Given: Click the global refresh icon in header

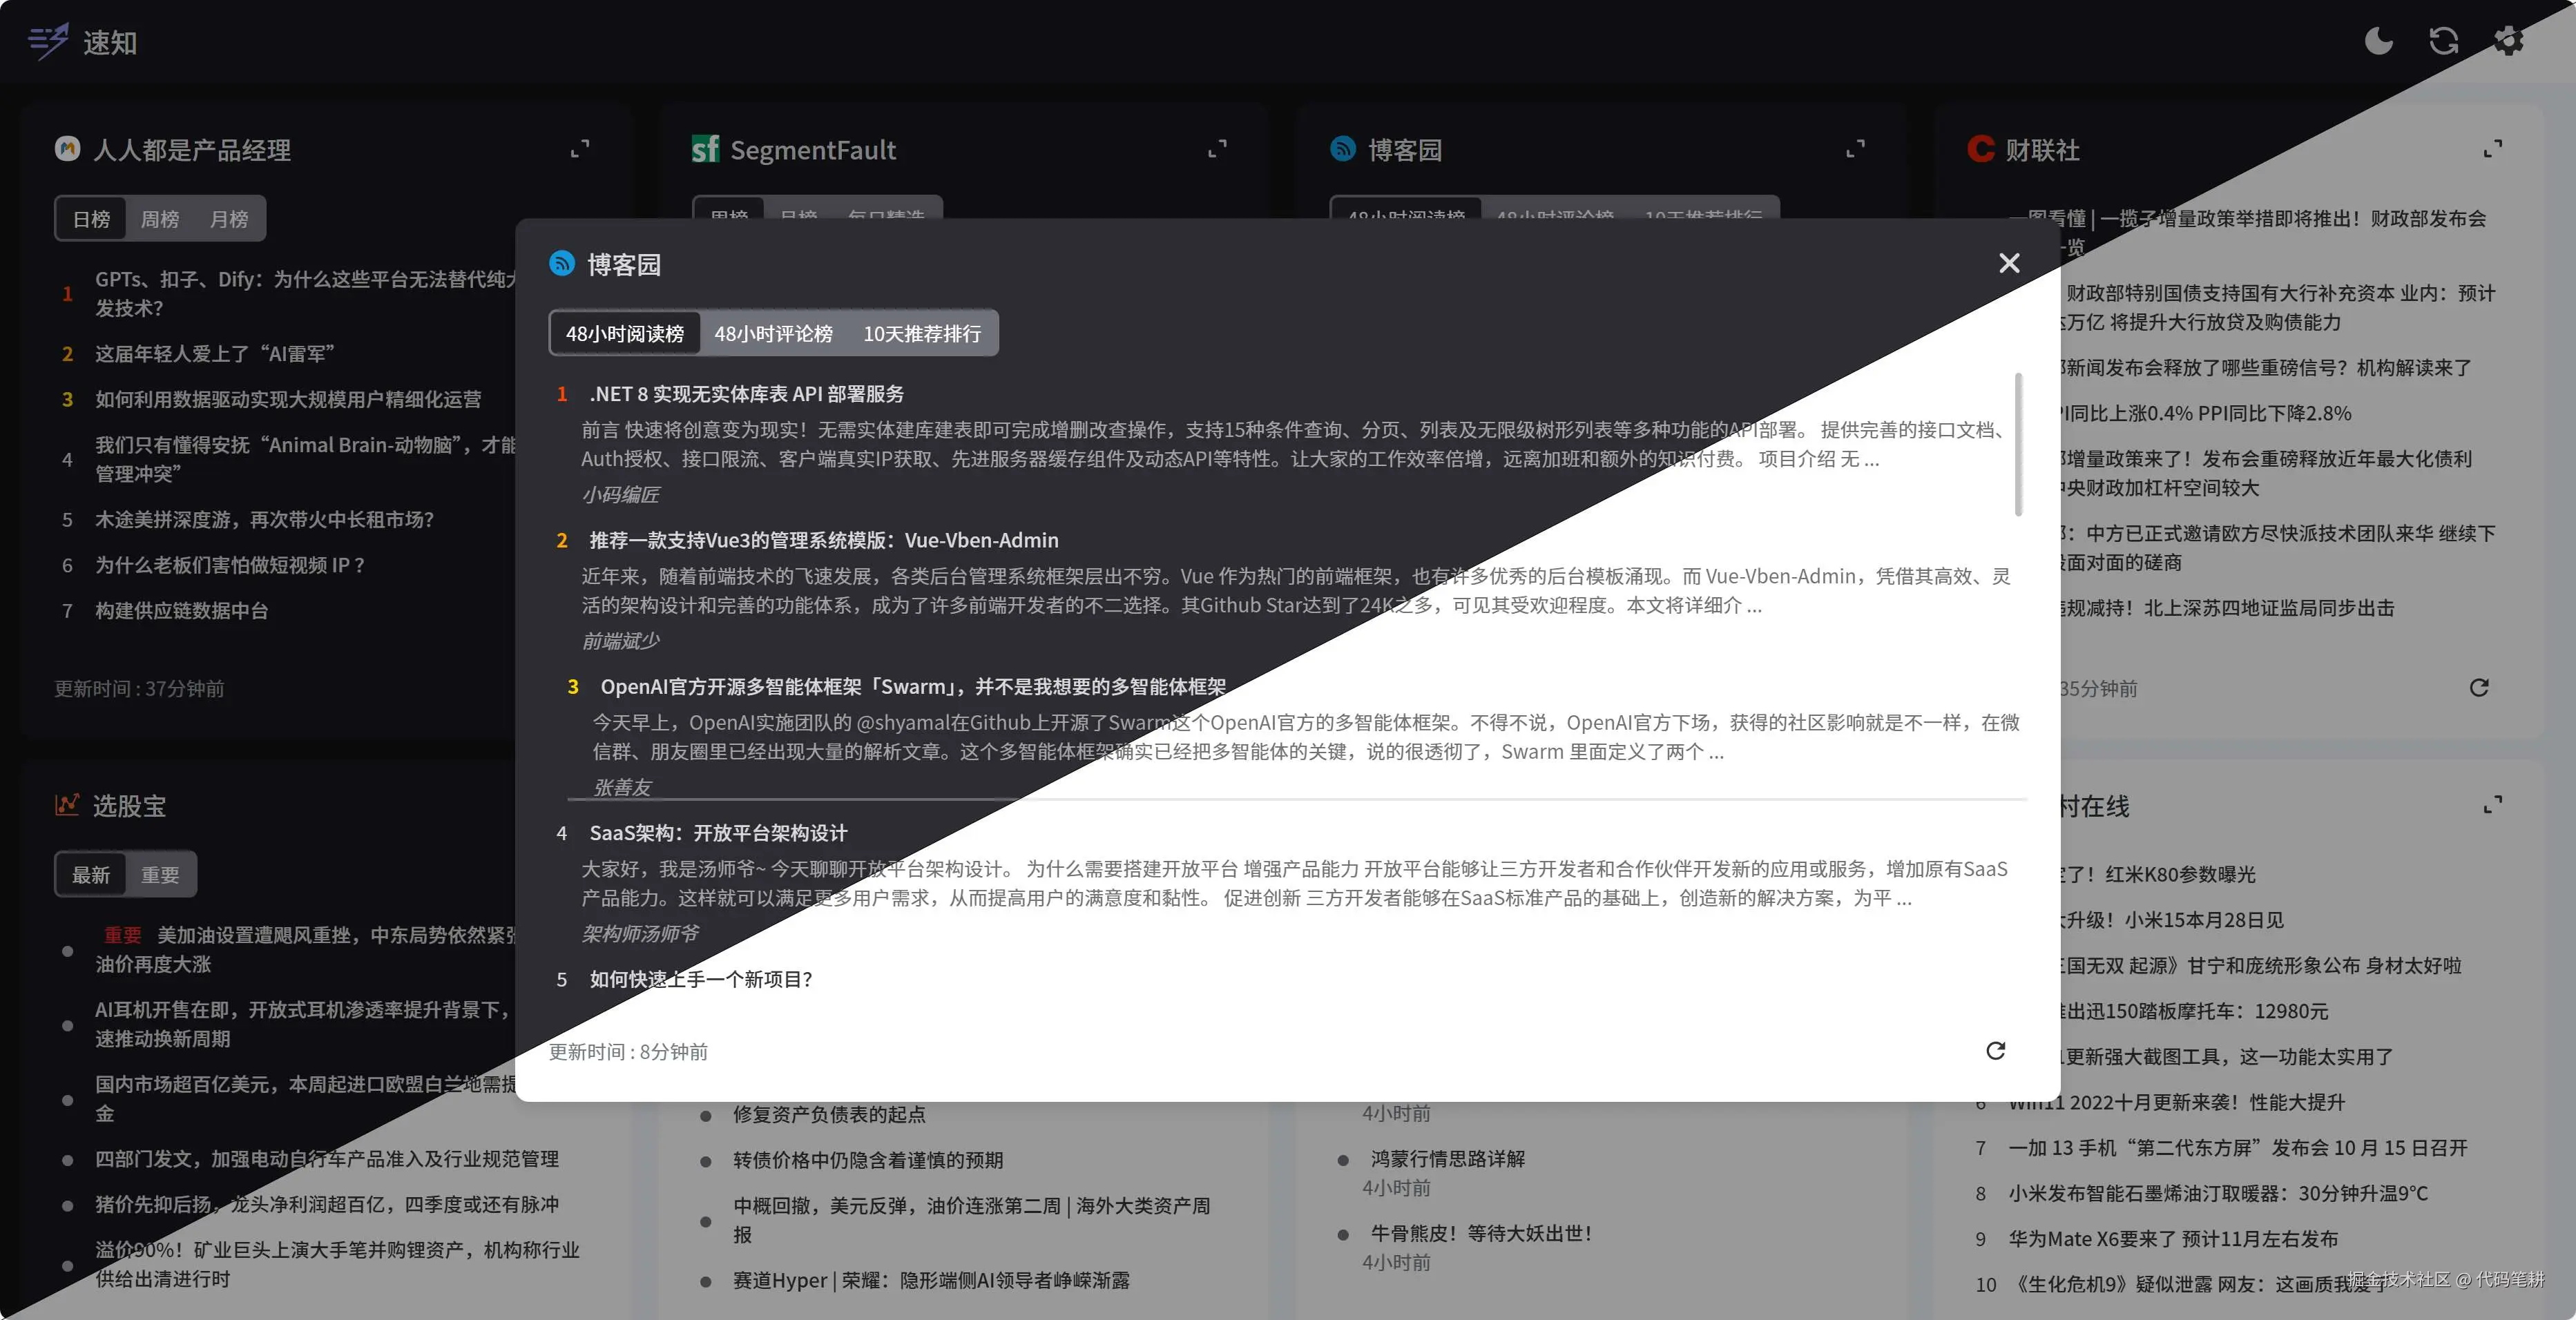Looking at the screenshot, I should 2443,41.
